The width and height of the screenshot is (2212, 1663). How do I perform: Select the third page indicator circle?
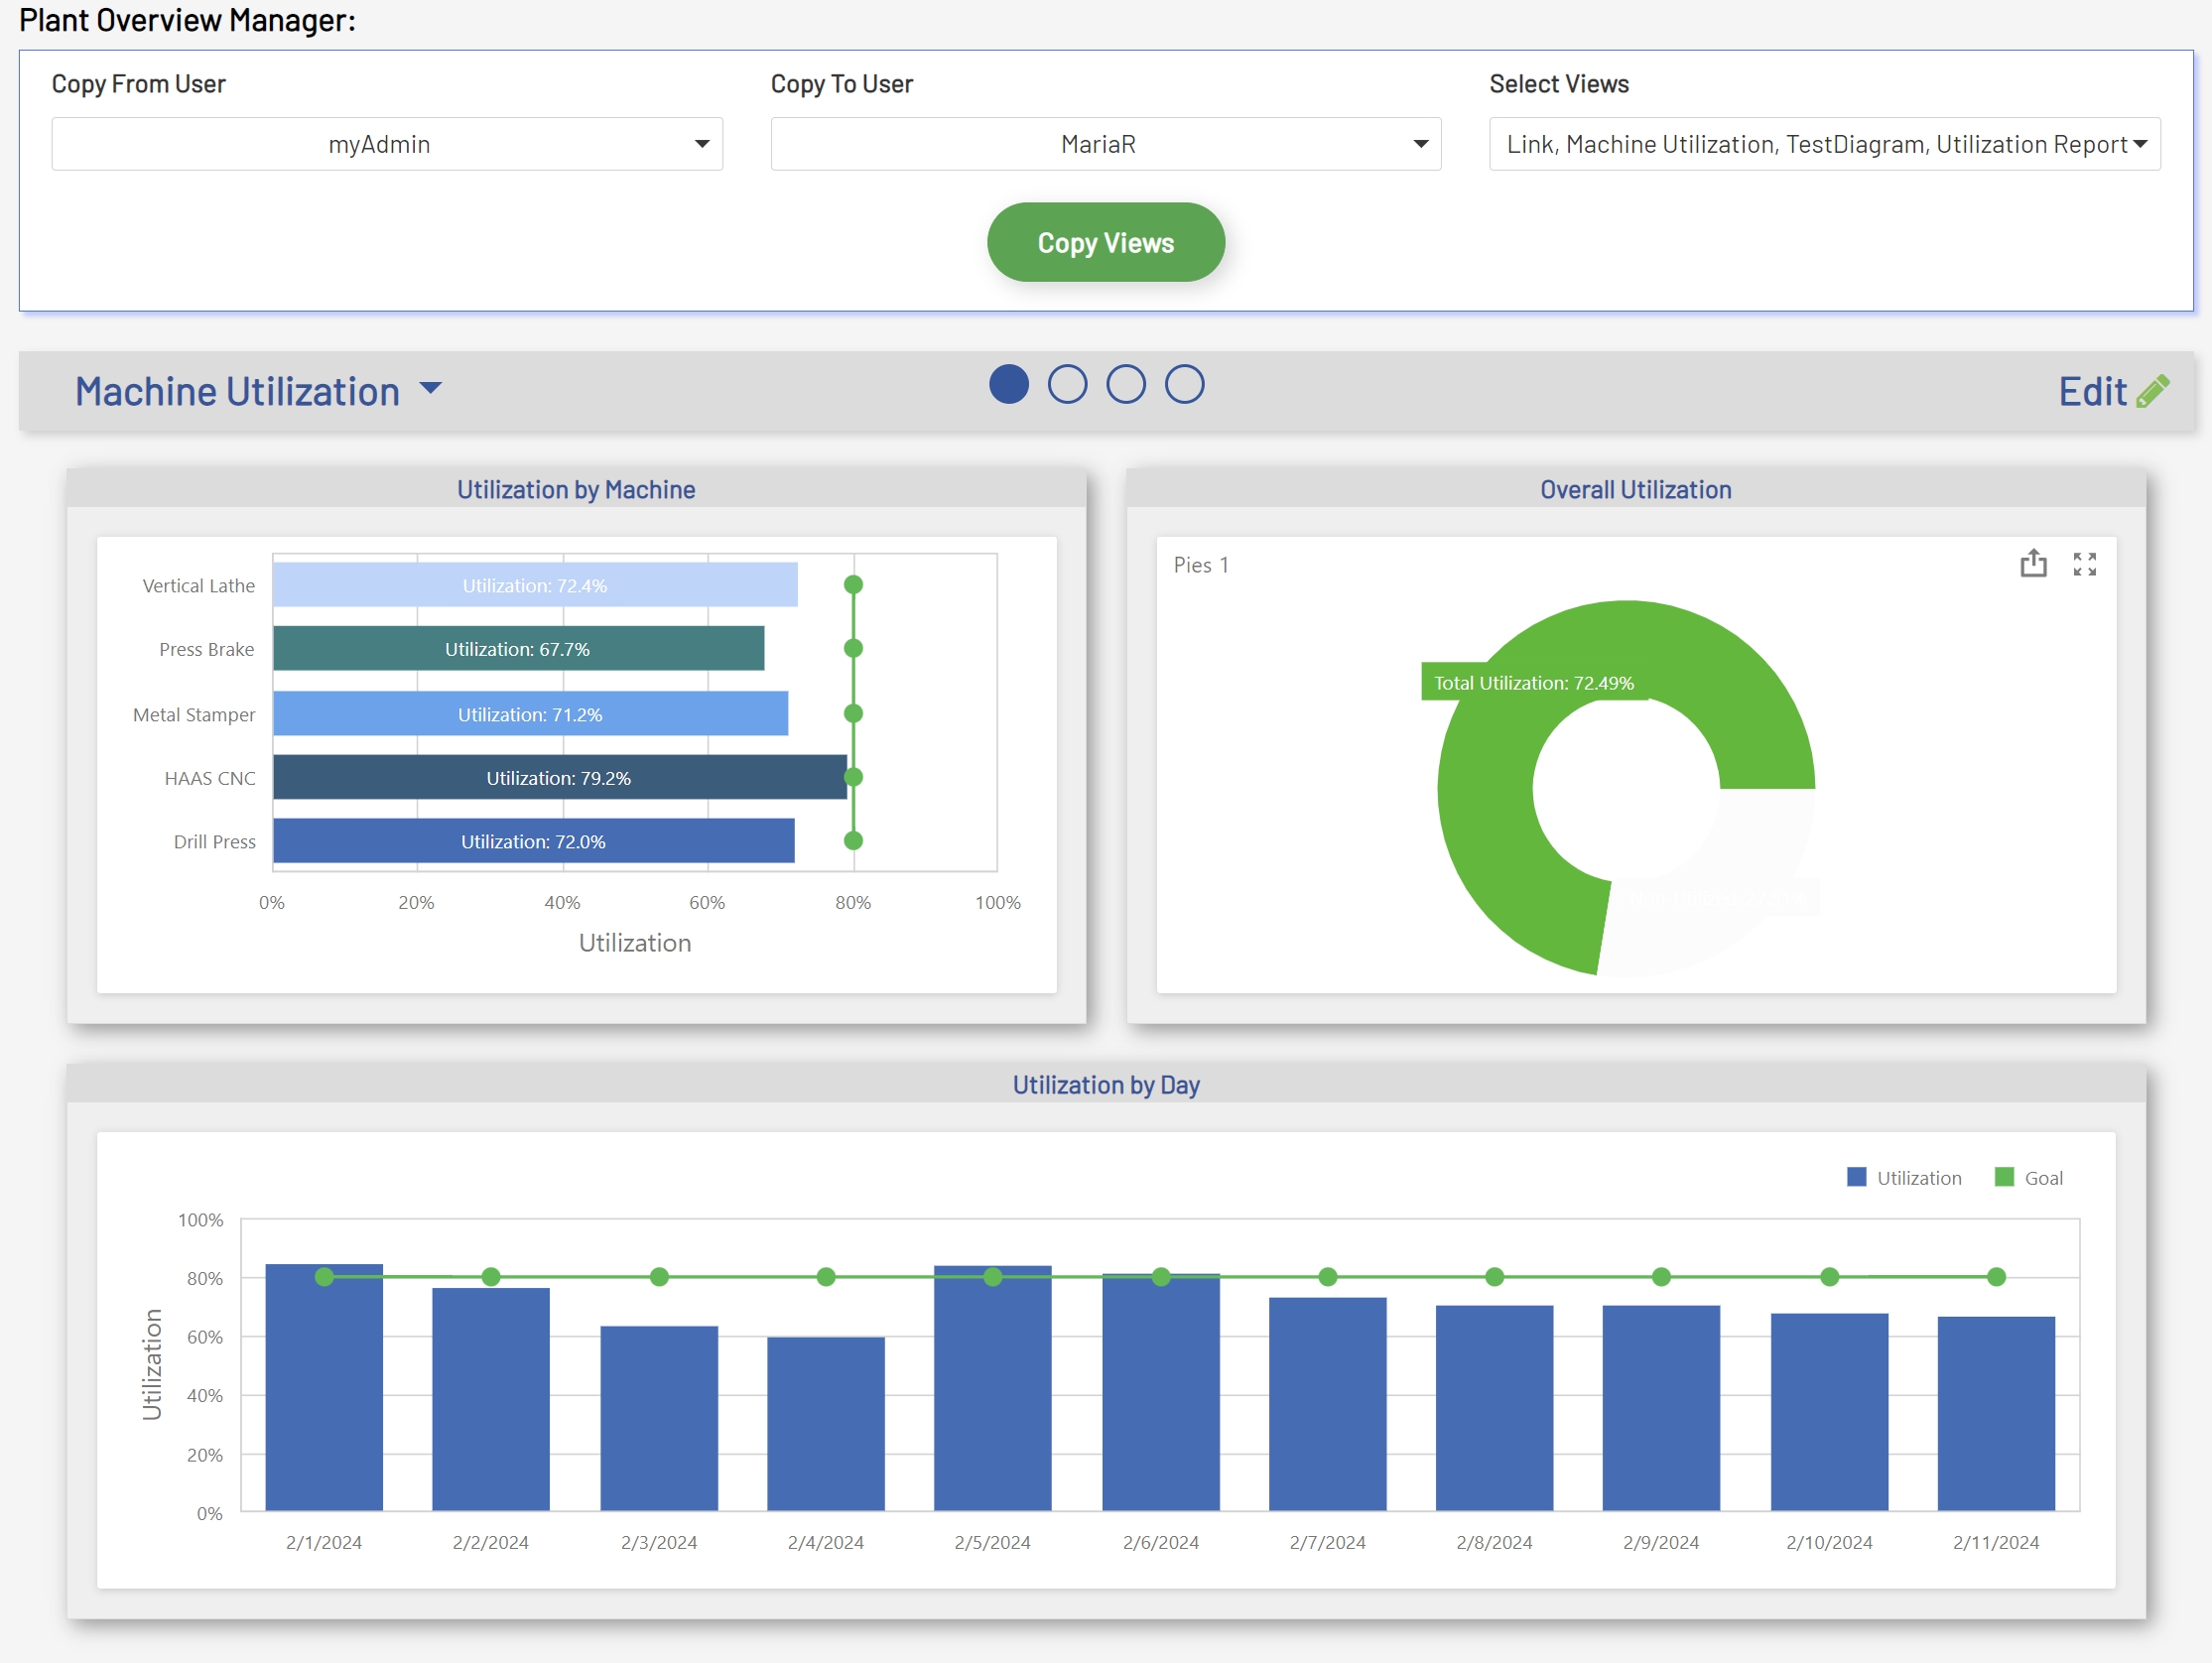coord(1126,385)
